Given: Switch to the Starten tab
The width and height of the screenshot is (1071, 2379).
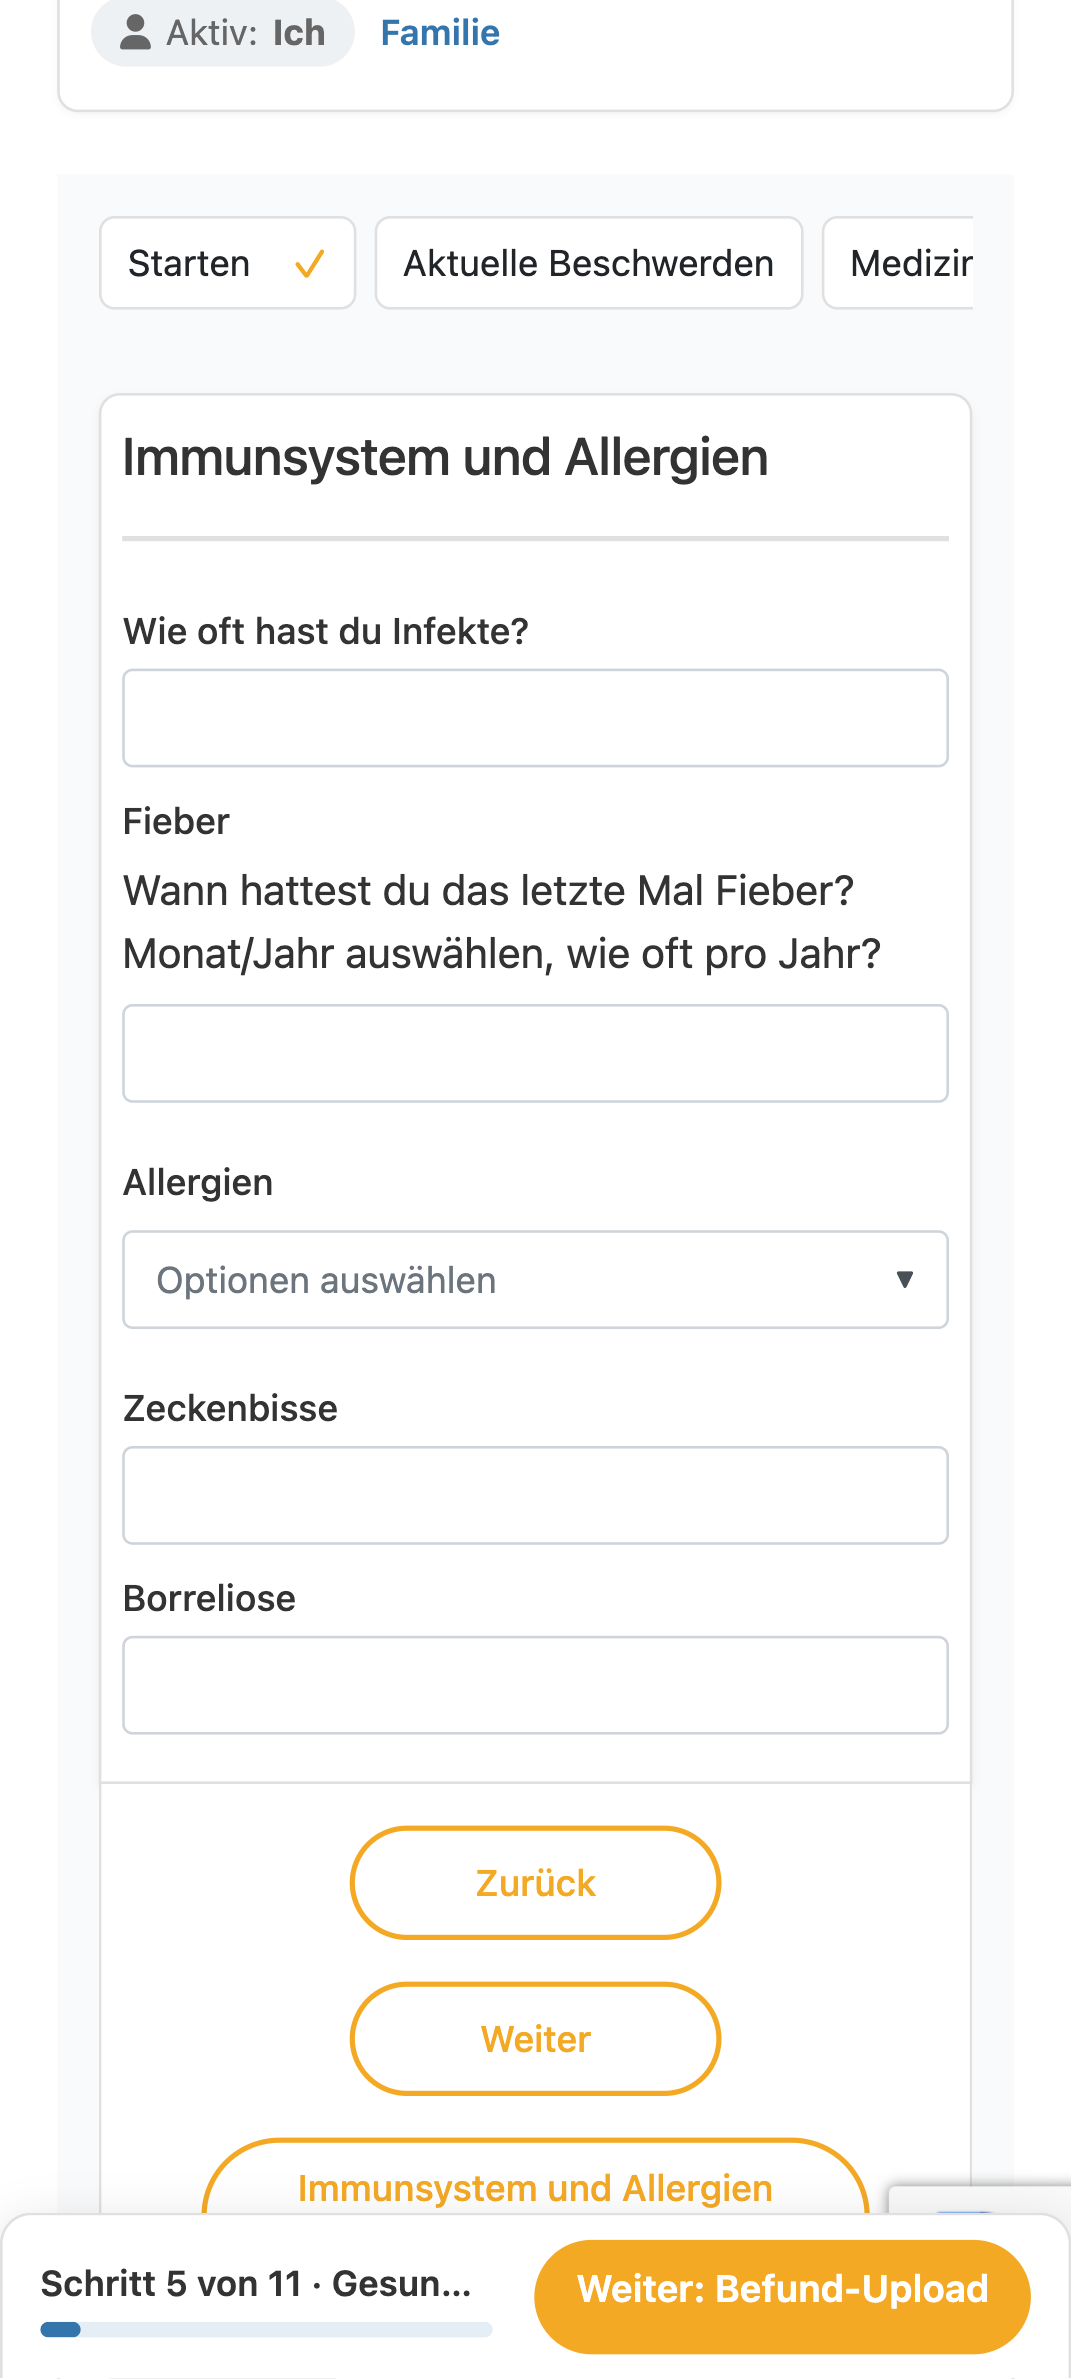Looking at the screenshot, I should (x=228, y=263).
